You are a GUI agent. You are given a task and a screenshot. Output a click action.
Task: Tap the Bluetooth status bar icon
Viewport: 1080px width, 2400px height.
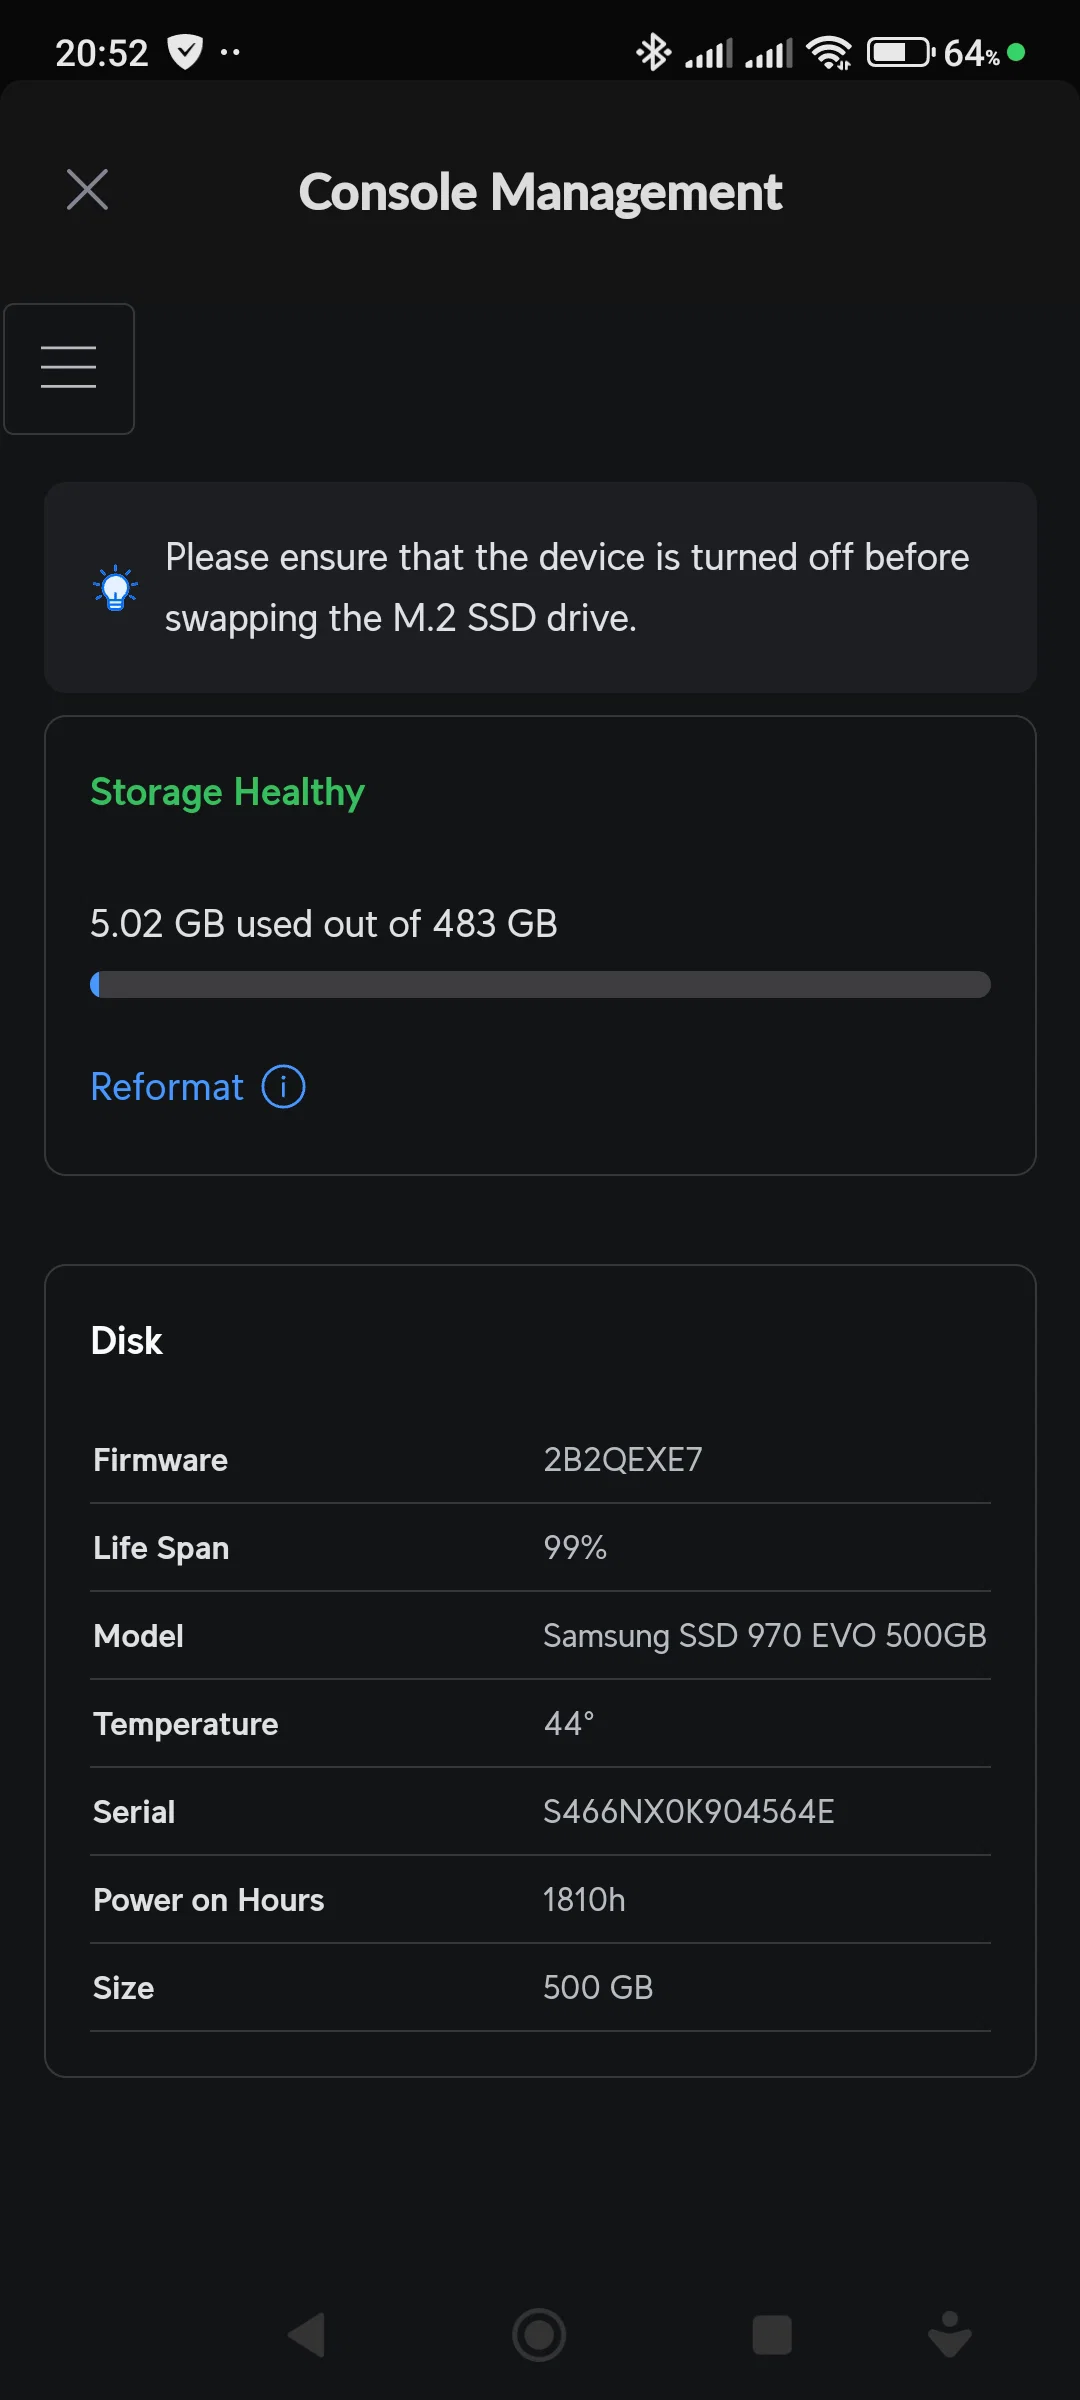coord(654,52)
